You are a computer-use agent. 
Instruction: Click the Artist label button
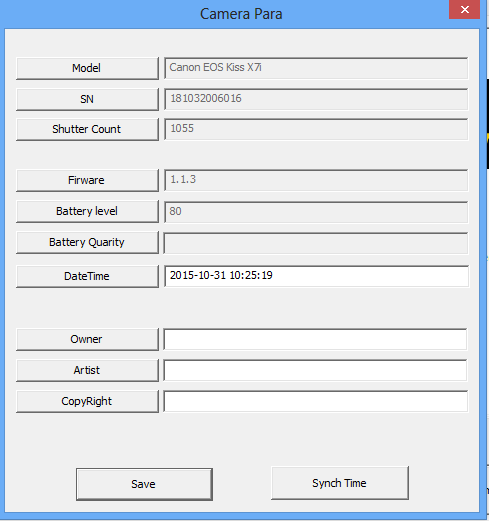87,370
